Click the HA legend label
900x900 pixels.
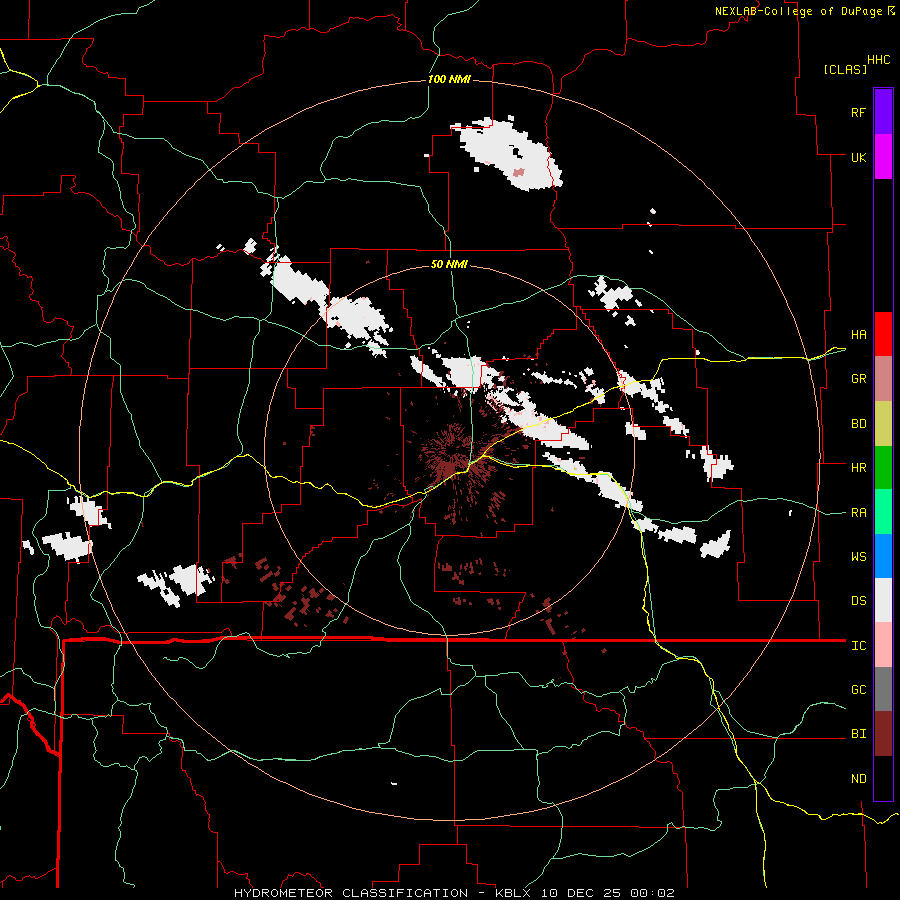[x=858, y=335]
